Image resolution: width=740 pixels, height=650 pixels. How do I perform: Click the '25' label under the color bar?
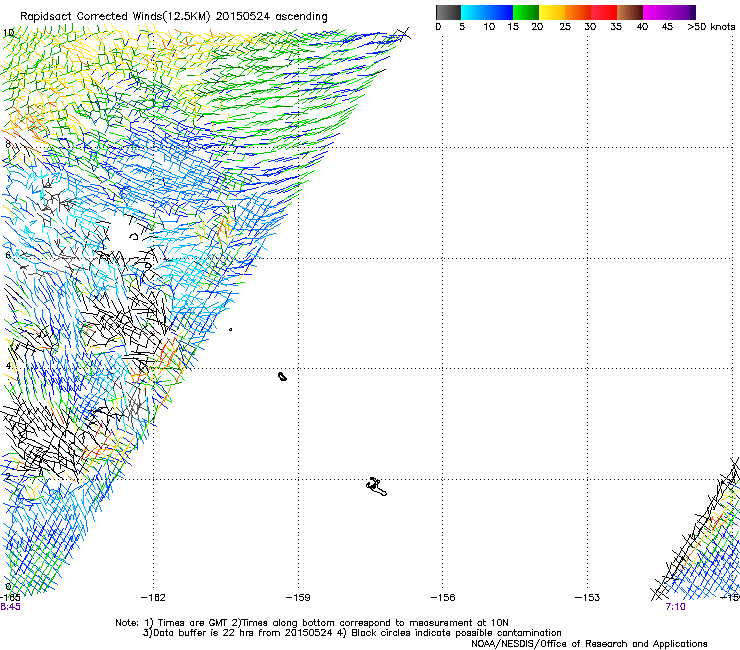point(565,27)
